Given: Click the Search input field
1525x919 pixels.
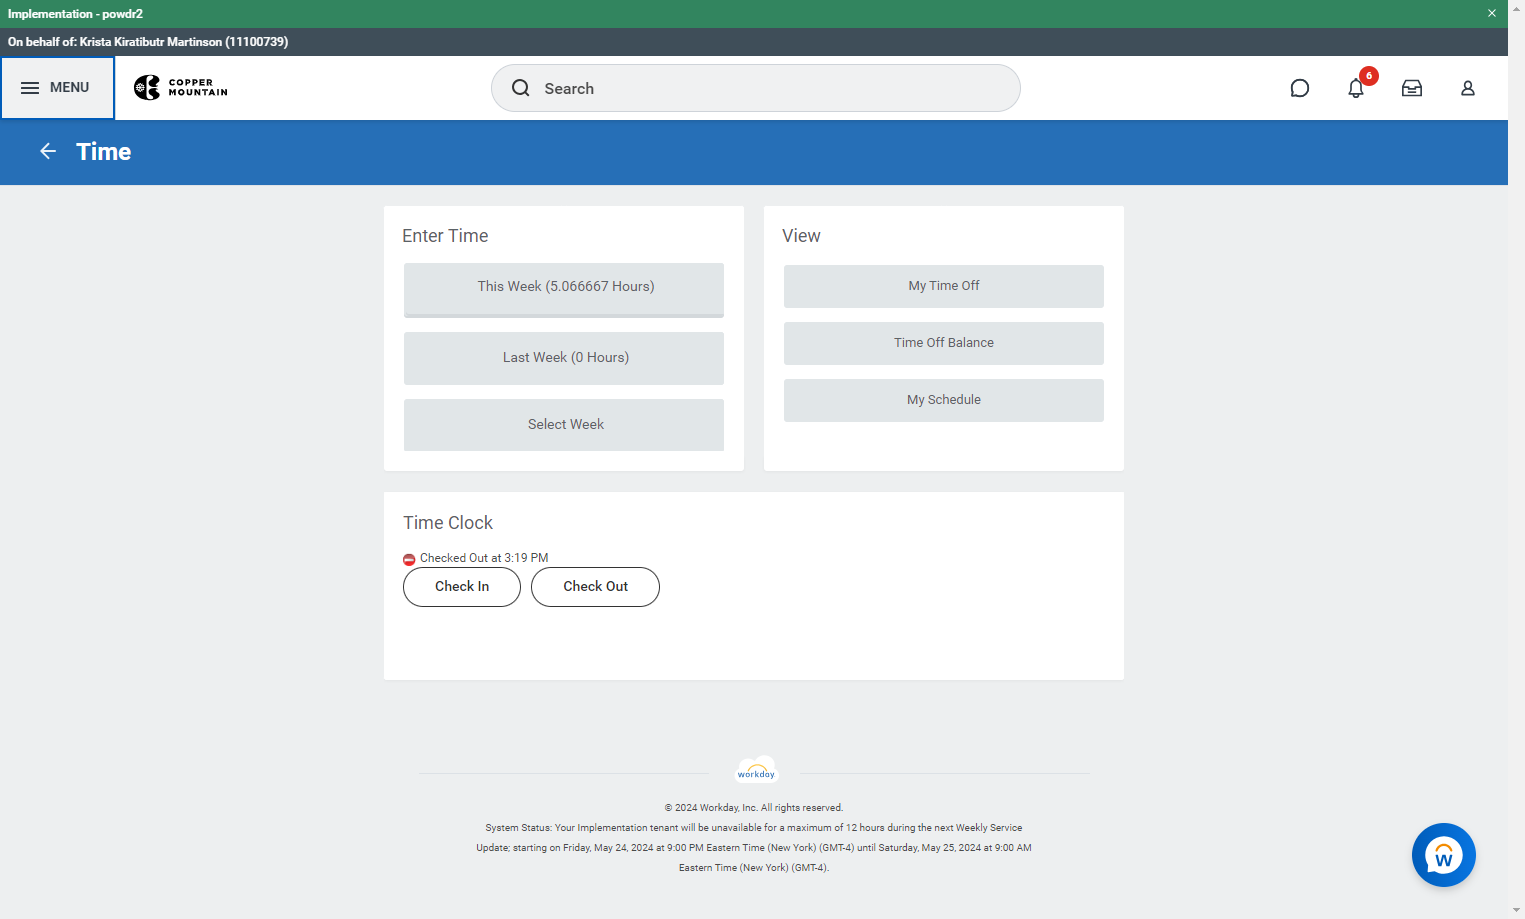Looking at the screenshot, I should 755,88.
